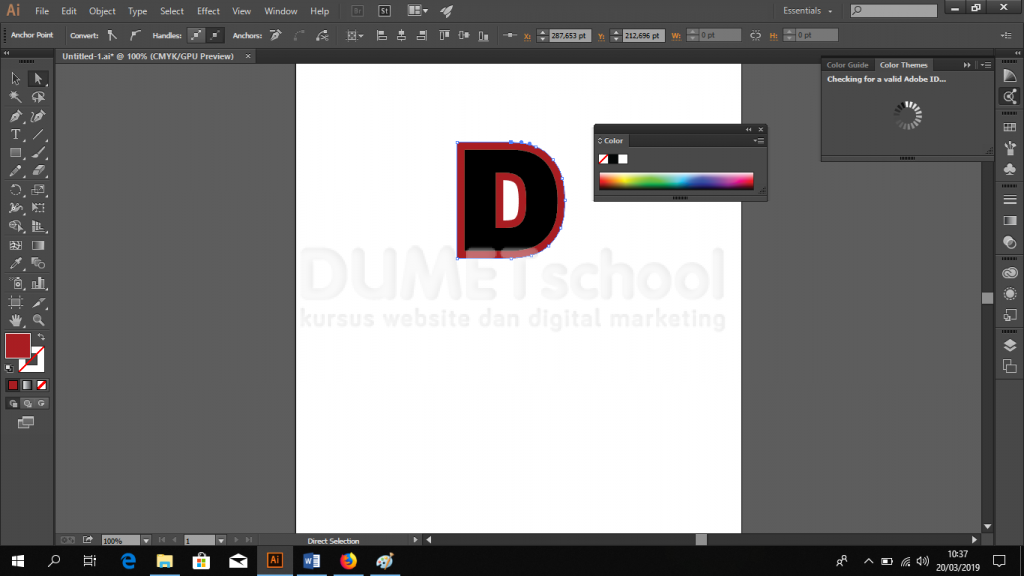
Task: Click Vertical Align Top button
Action: tap(444, 35)
